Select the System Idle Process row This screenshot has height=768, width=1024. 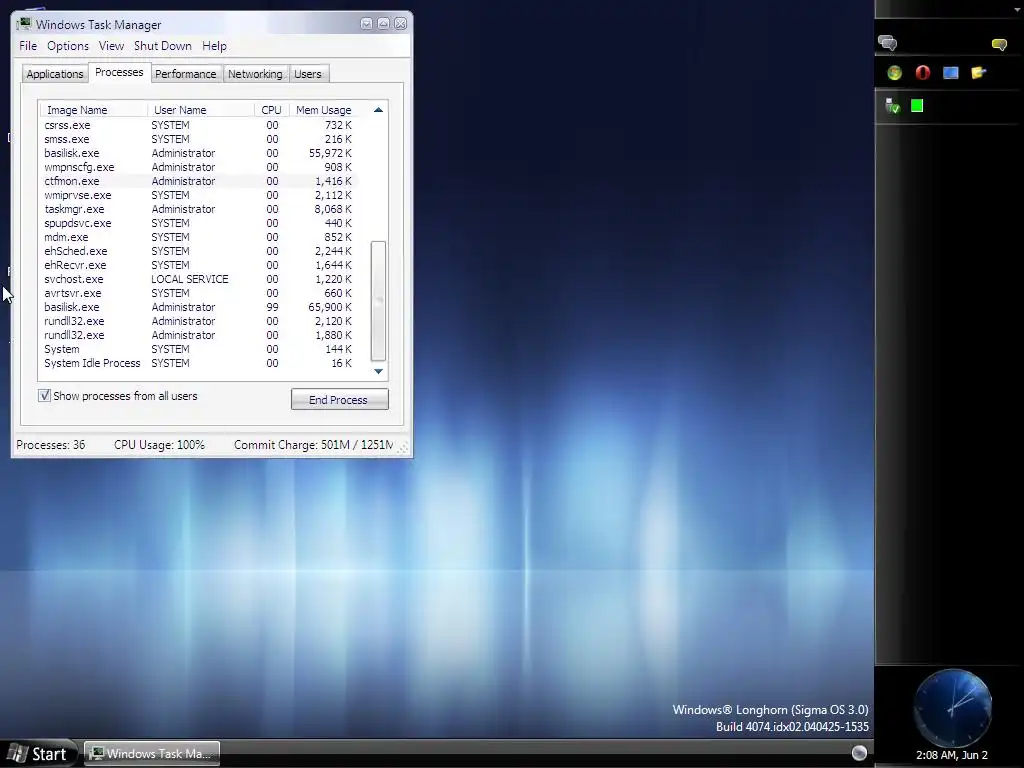click(199, 363)
